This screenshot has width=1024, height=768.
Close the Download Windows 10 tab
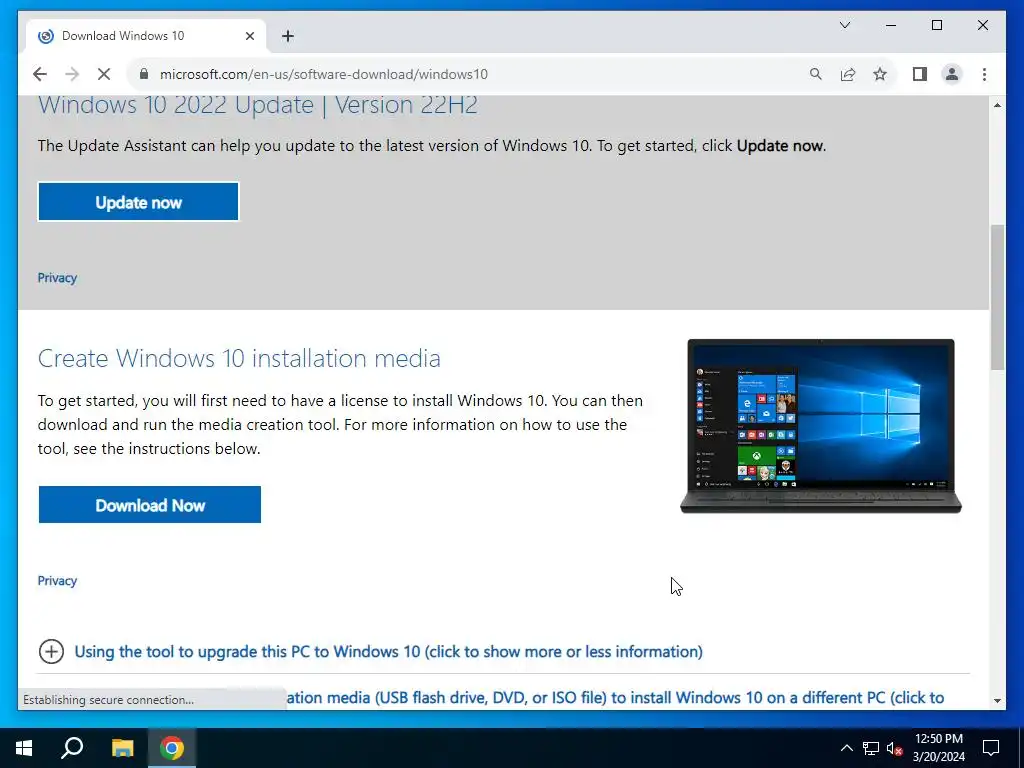click(x=249, y=36)
